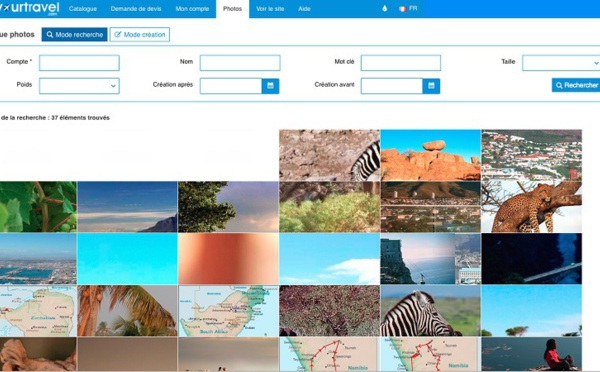
Task: Expand the Taille dropdown
Action: (561, 63)
